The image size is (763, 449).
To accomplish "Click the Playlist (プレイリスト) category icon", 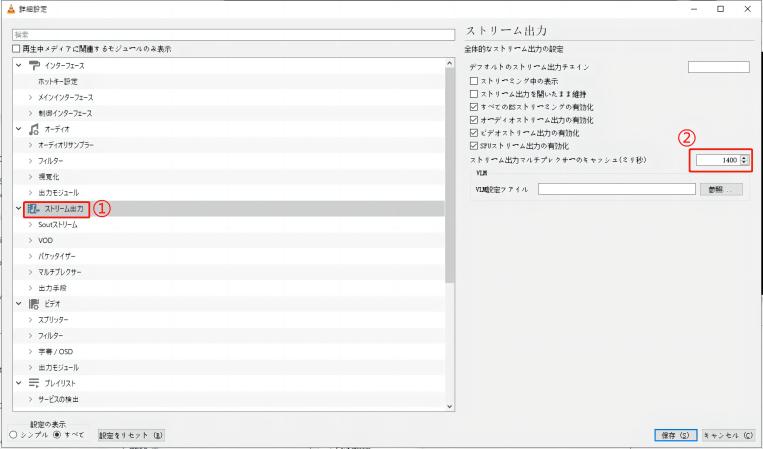I will coord(33,383).
